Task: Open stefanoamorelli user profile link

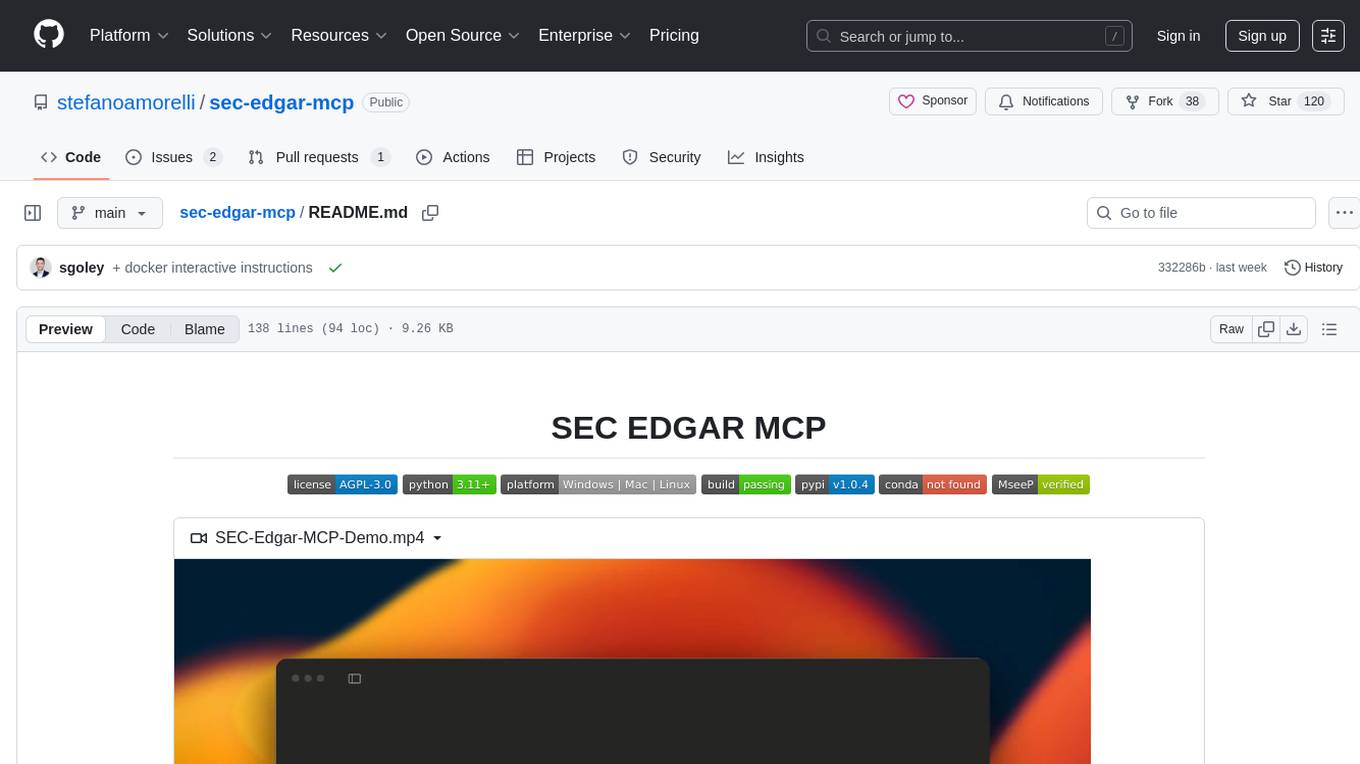Action: click(x=127, y=102)
